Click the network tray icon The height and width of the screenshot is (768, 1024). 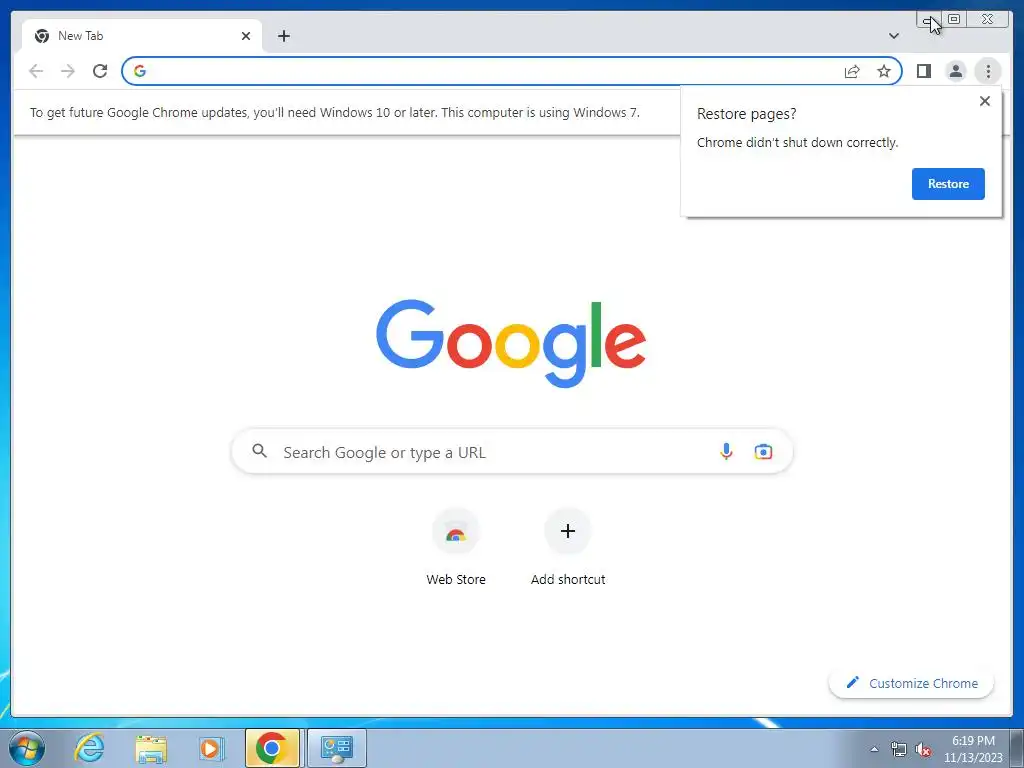[899, 749]
